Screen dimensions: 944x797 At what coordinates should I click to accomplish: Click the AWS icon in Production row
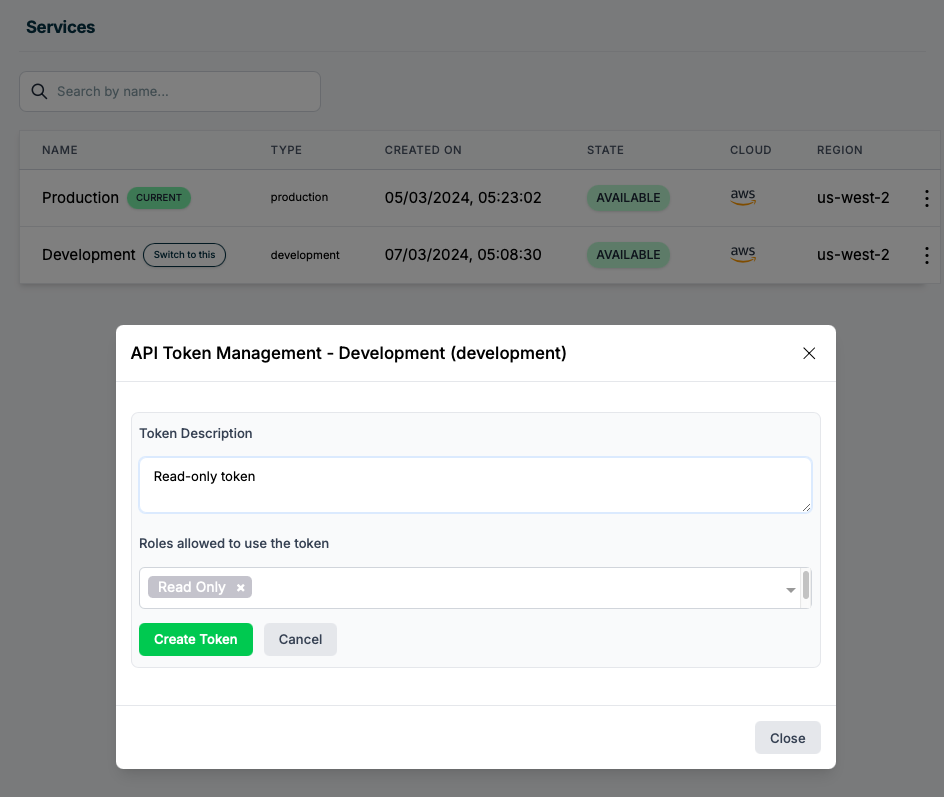tap(743, 197)
